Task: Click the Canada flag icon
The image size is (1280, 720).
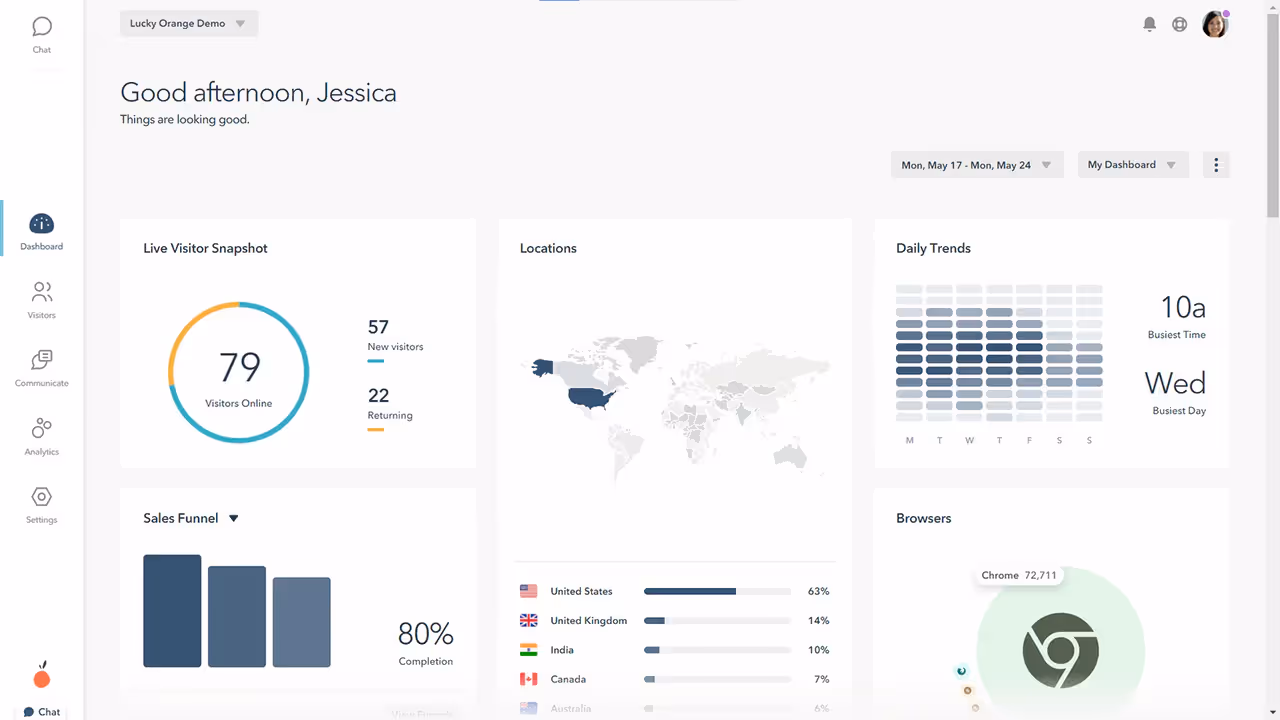Action: coord(529,679)
